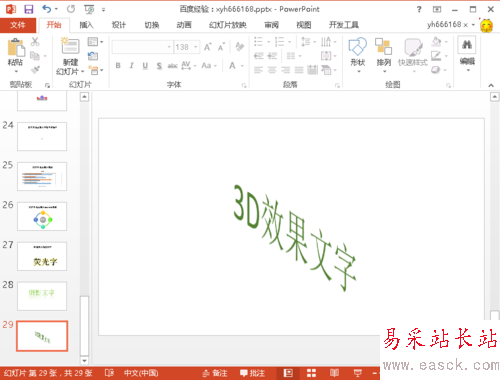This screenshot has width=500, height=380.
Task: Increase the list indent level
Action: pyautogui.click(x=272, y=56)
